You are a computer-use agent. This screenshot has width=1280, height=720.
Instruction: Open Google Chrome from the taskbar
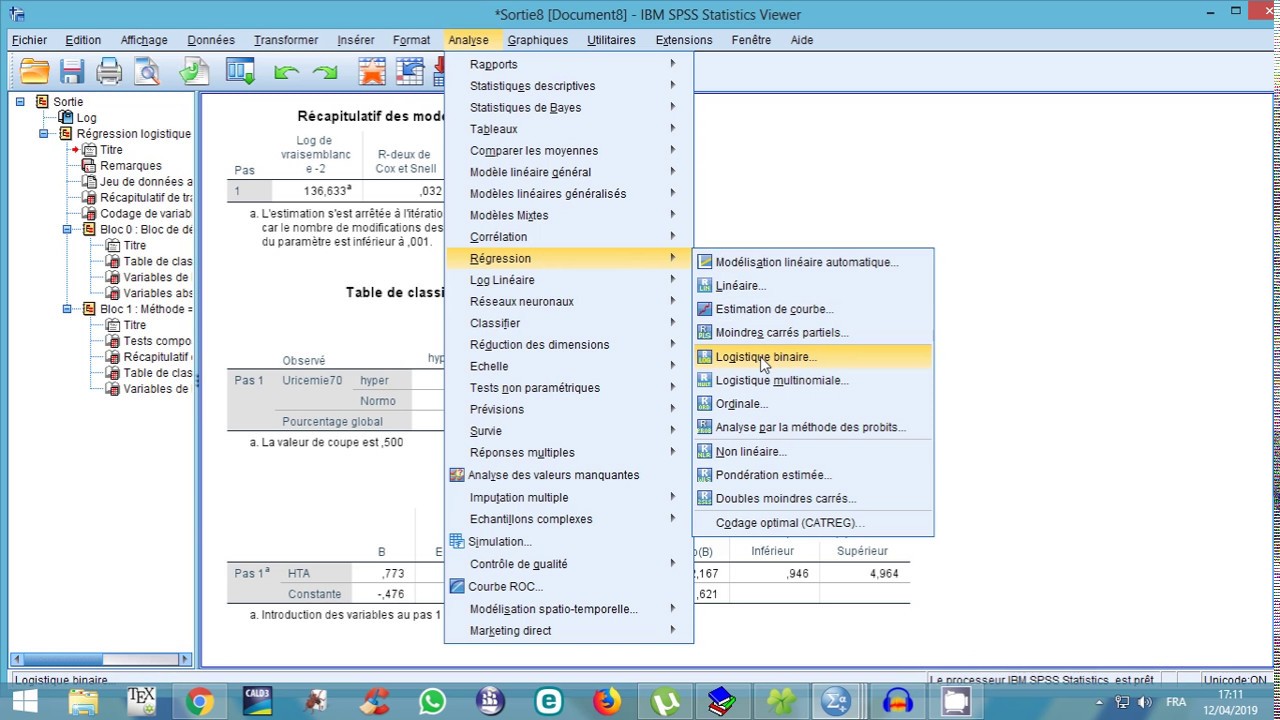pyautogui.click(x=199, y=702)
